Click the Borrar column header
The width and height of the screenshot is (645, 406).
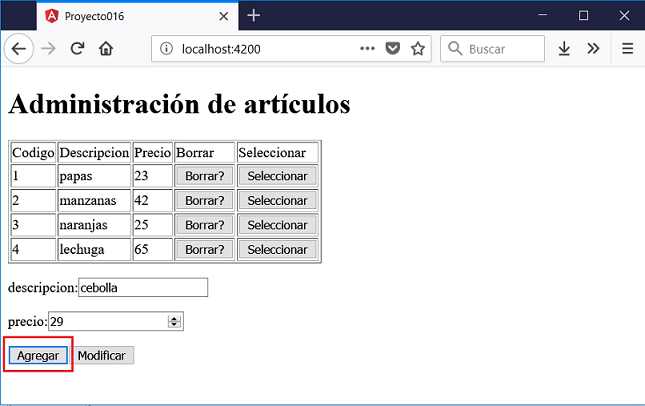(204, 153)
